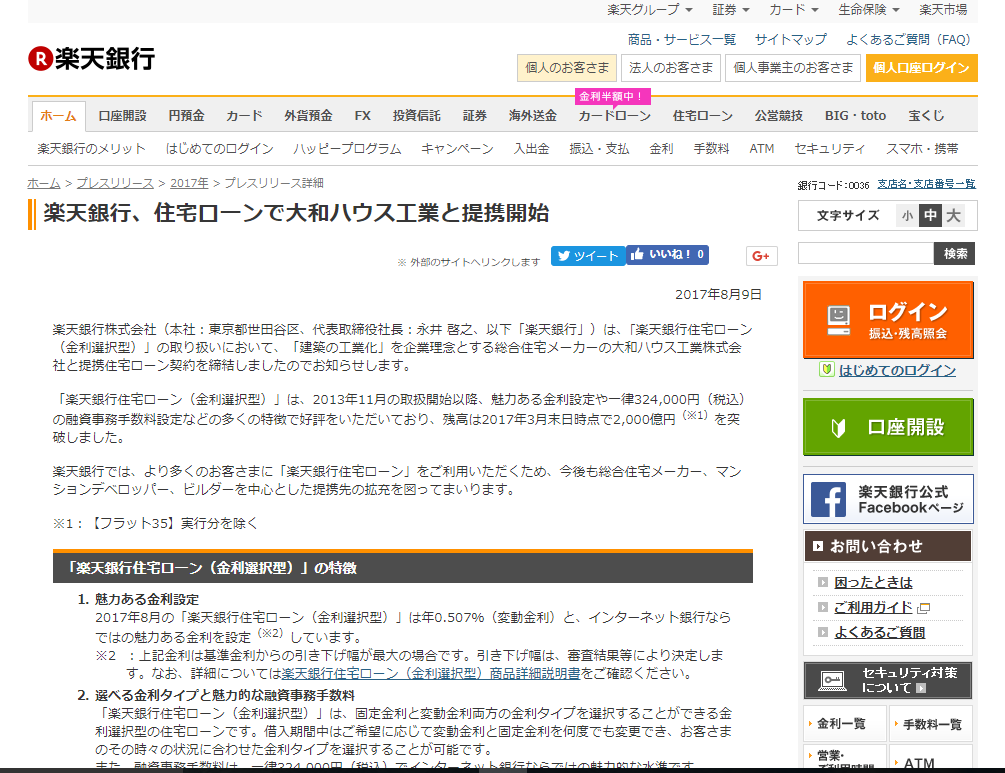1005x773 pixels.
Task: Open FX navigation item
Action: [363, 116]
